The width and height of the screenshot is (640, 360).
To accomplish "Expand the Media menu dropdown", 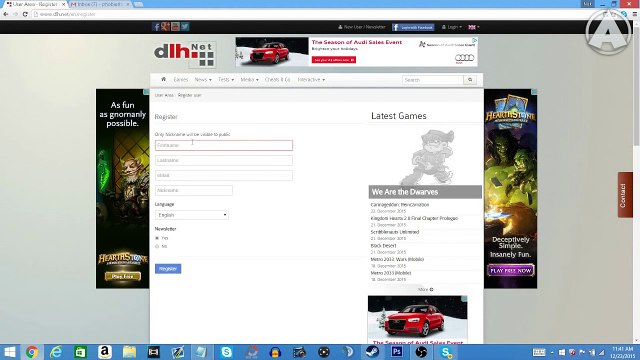I will [x=249, y=80].
